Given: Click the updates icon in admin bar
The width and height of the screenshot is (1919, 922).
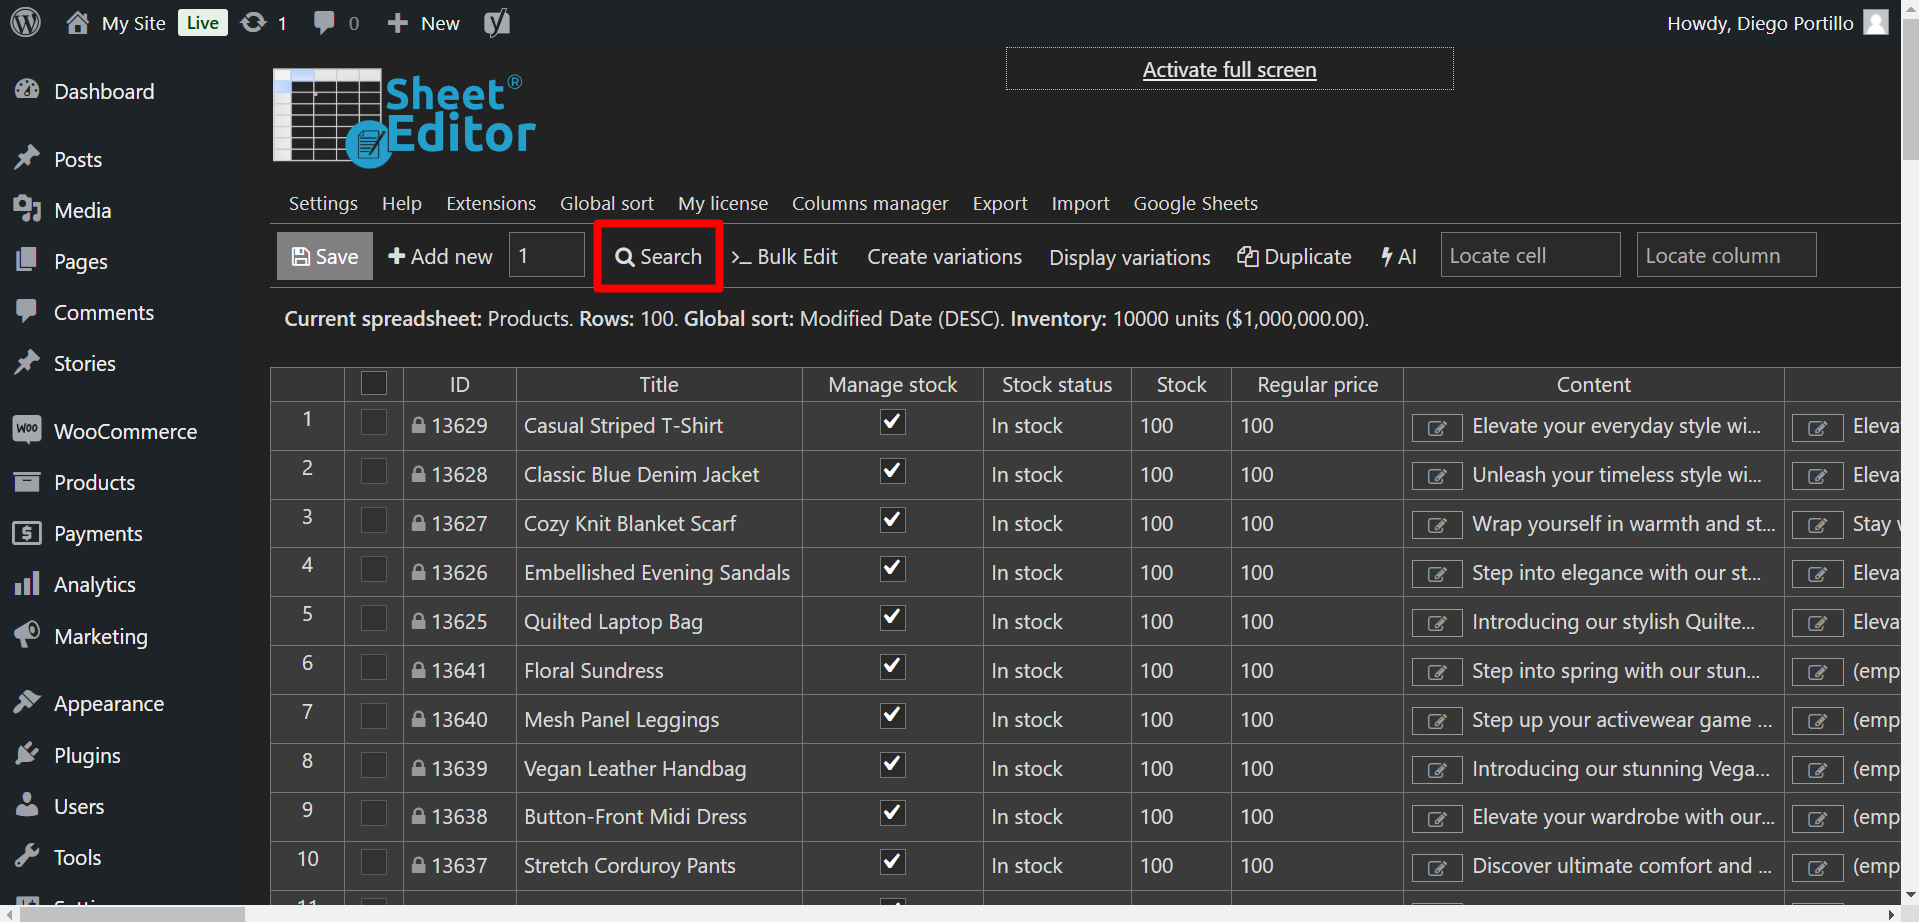Looking at the screenshot, I should tap(254, 23).
